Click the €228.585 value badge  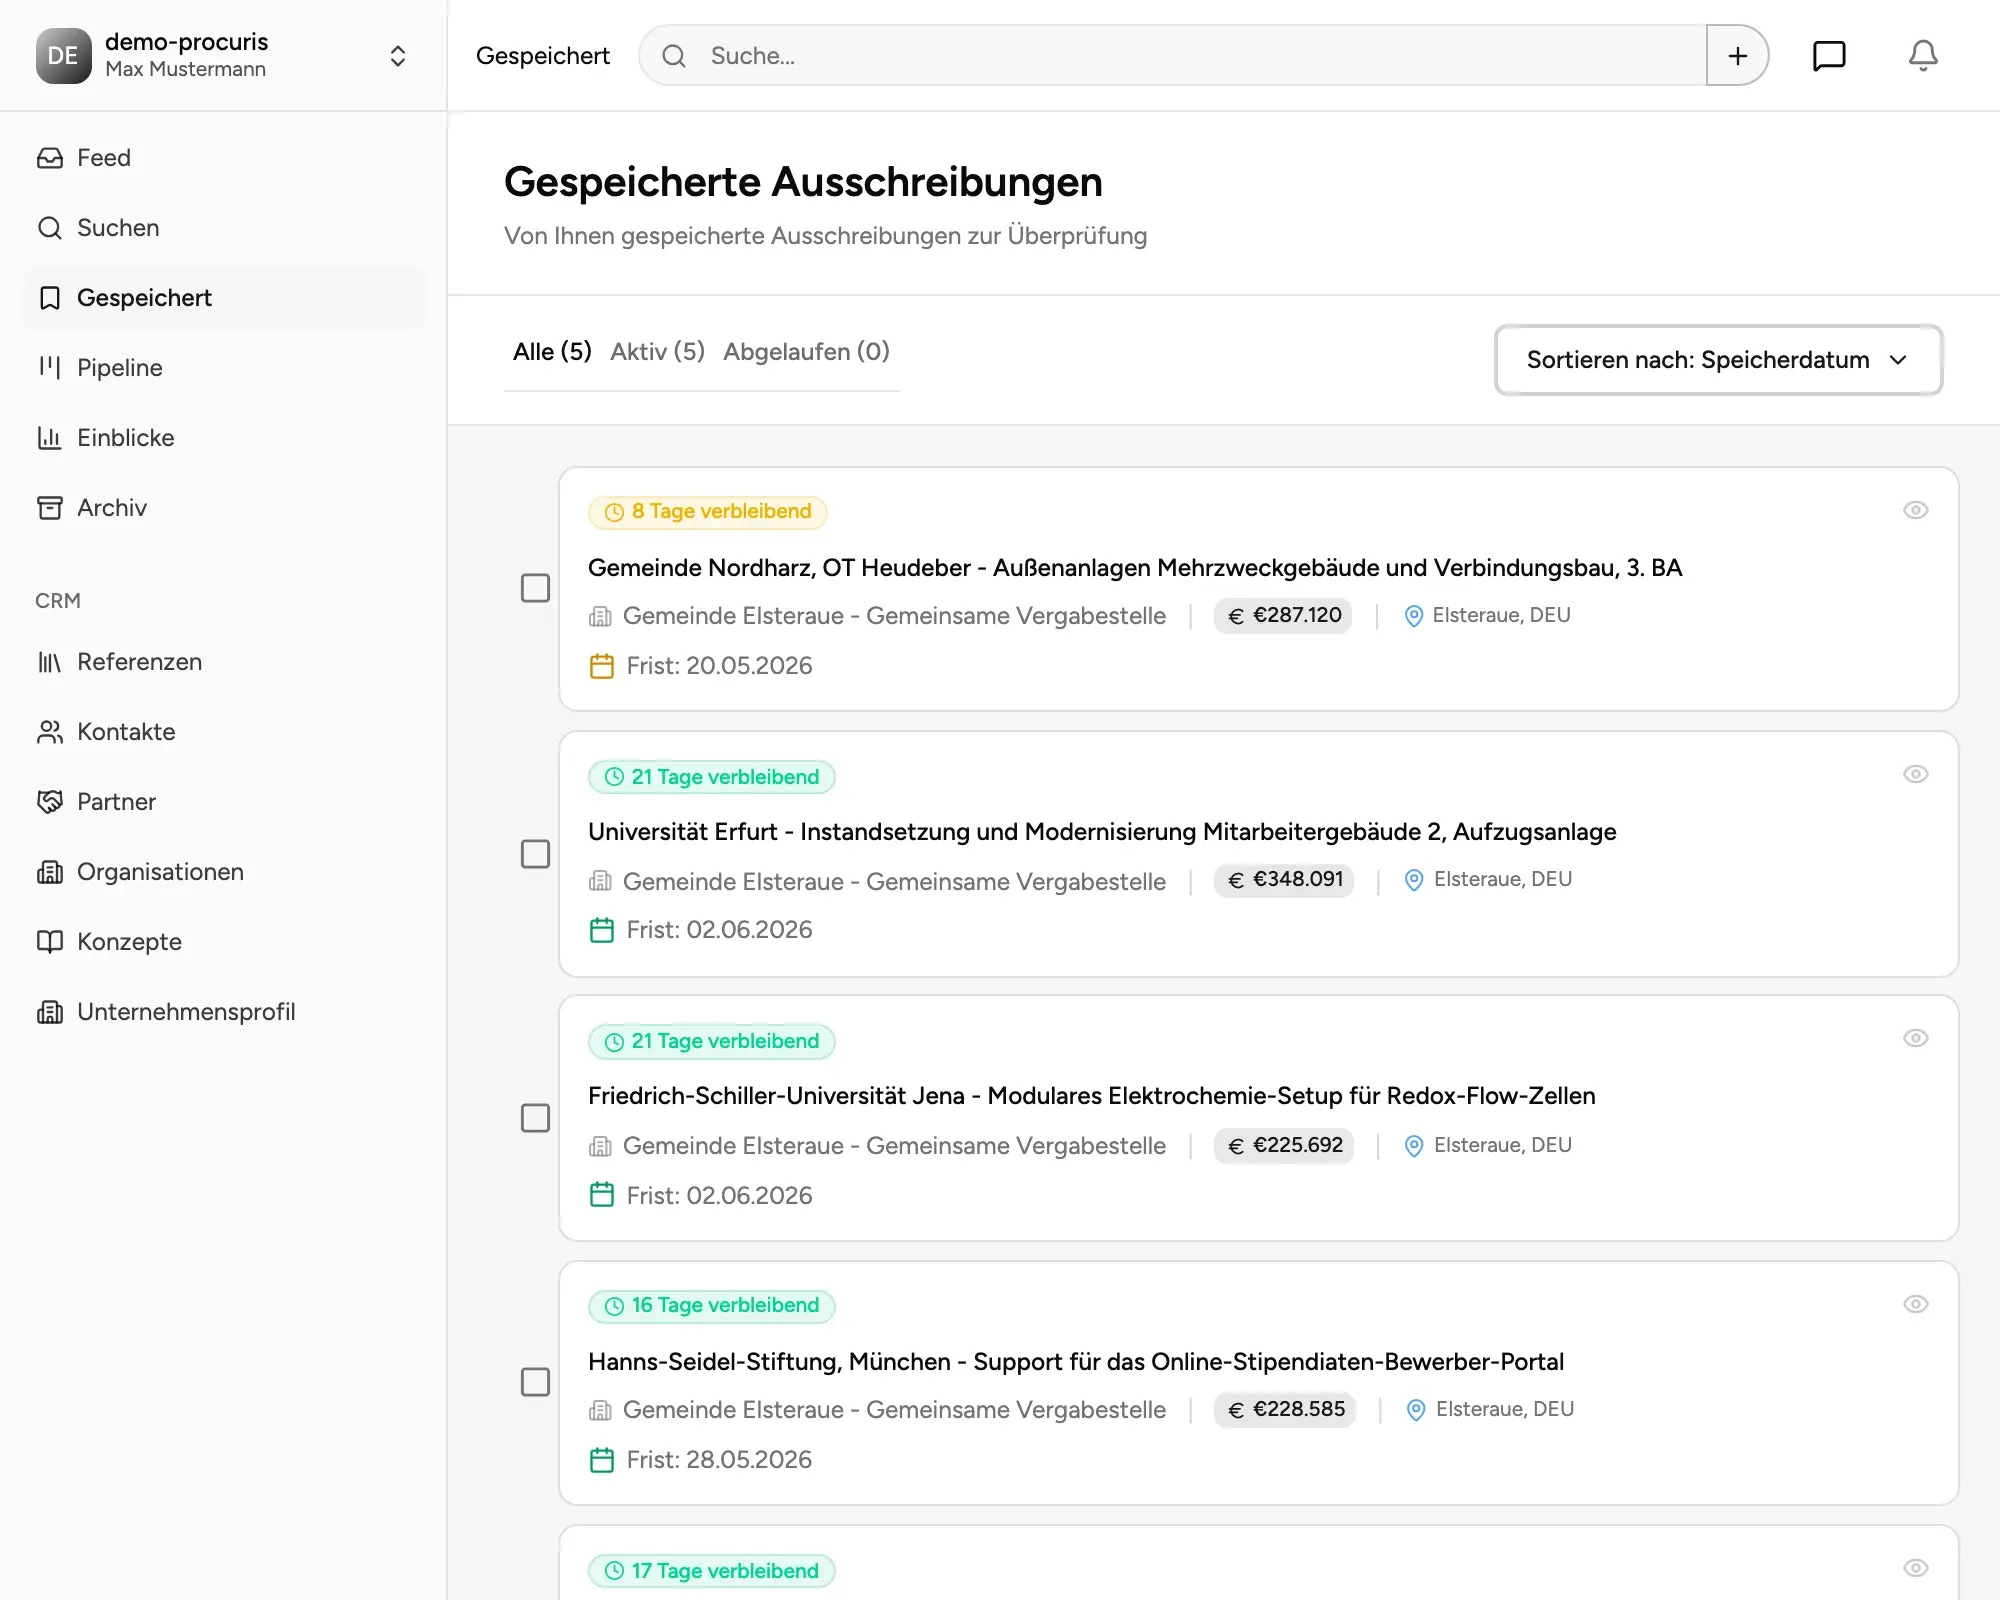click(1285, 1410)
